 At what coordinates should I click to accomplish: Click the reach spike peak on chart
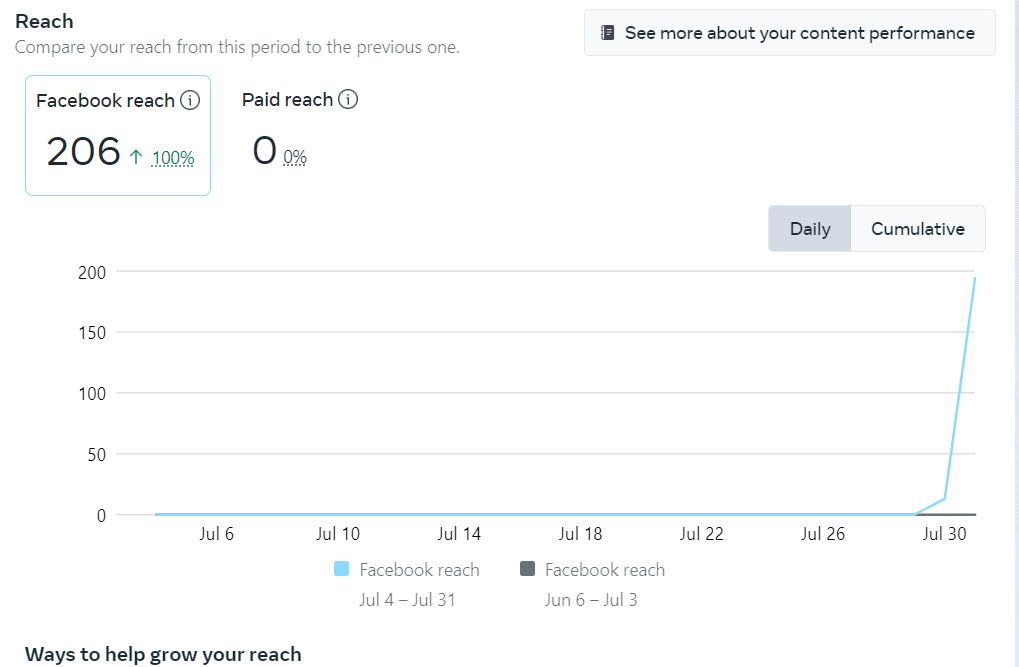coord(975,278)
